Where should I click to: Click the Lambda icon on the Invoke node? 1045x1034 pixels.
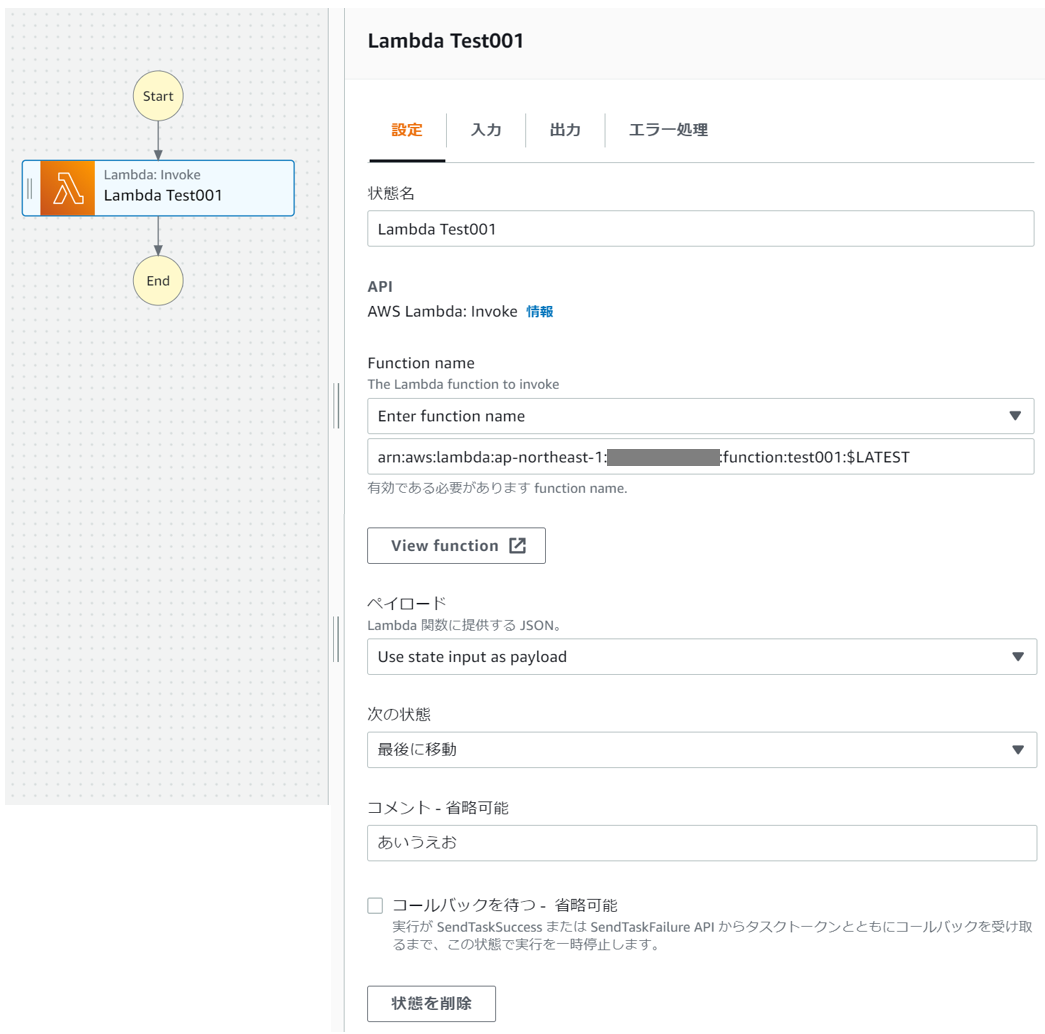pos(66,188)
